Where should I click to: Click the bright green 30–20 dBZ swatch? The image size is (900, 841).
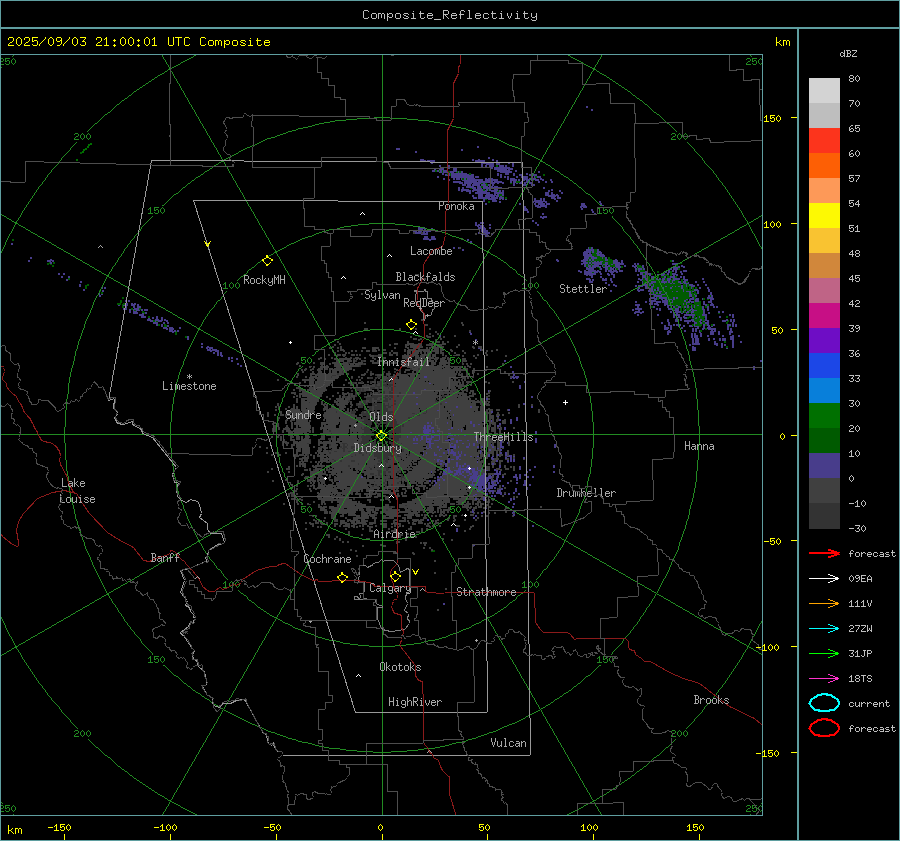pyautogui.click(x=824, y=416)
